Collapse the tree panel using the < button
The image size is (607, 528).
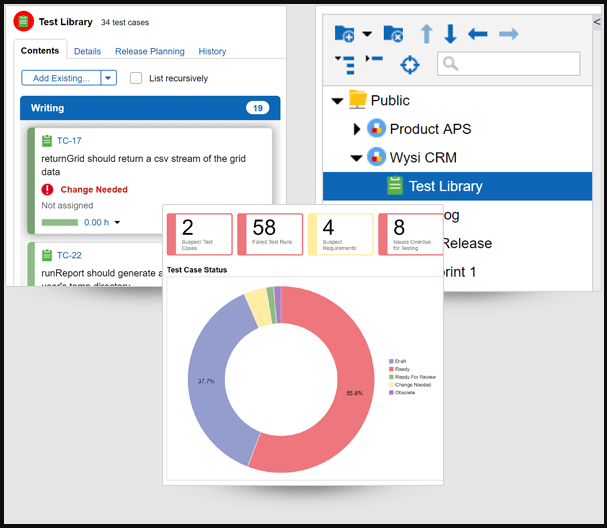pyautogui.click(x=597, y=22)
